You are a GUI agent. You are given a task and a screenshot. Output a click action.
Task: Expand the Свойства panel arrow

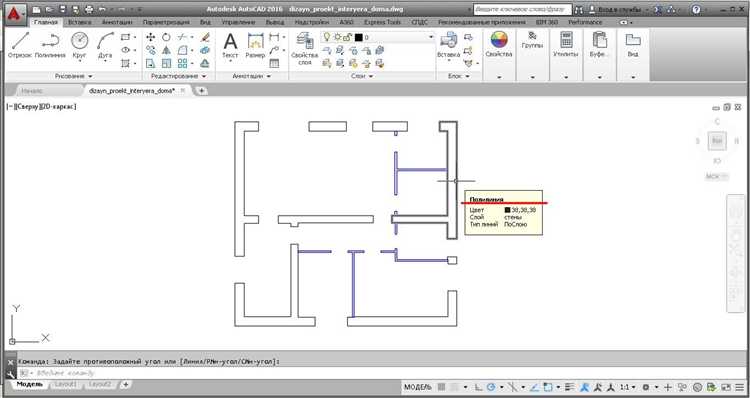click(499, 77)
